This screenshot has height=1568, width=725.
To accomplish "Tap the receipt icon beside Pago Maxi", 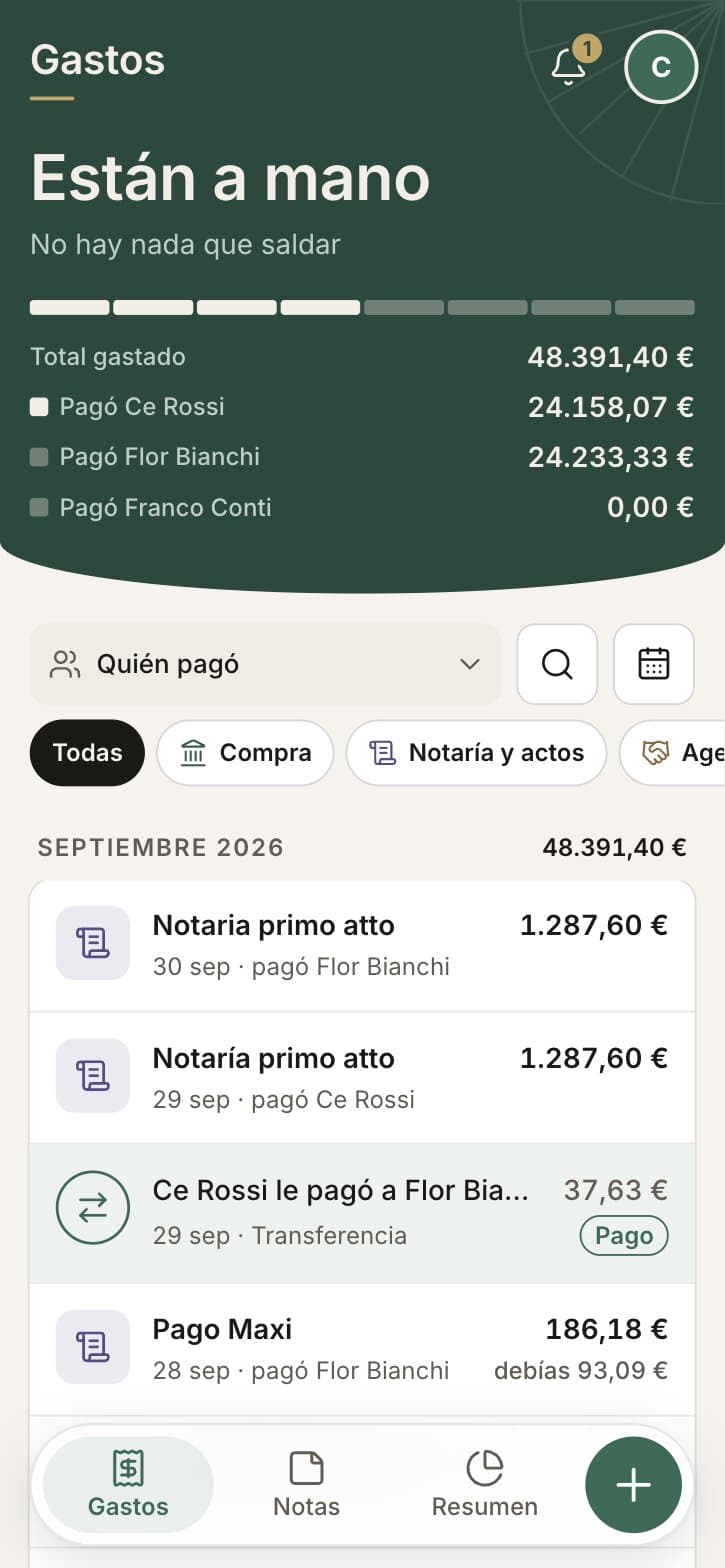I will coord(93,1347).
